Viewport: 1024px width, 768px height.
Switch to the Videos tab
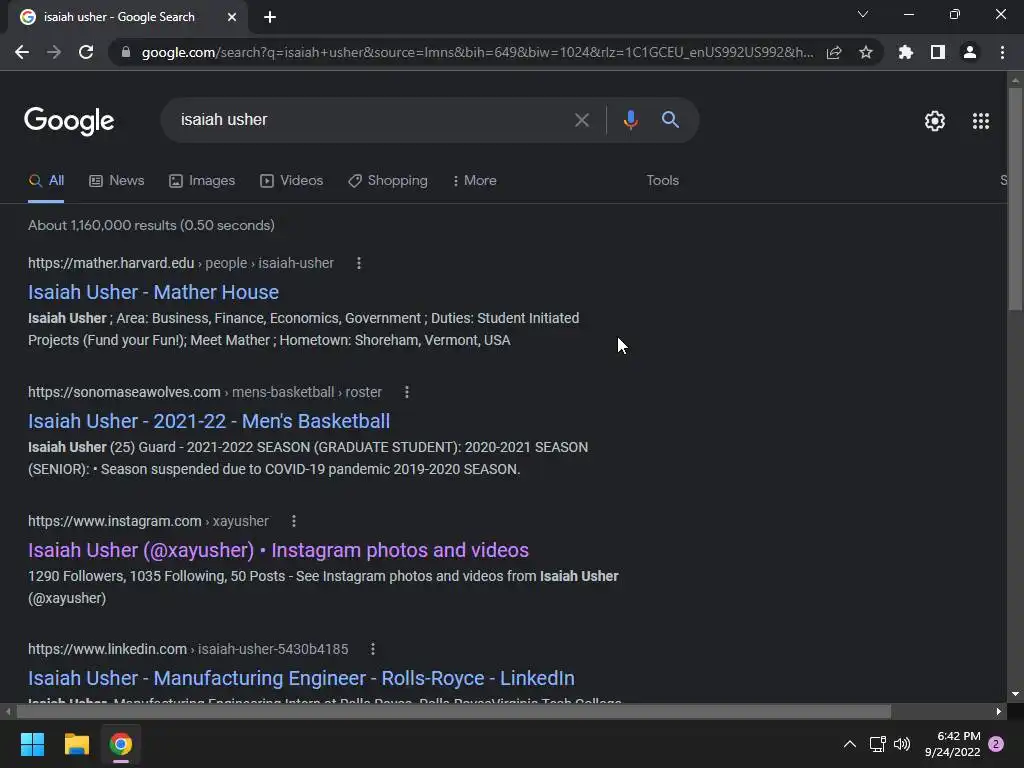point(291,180)
